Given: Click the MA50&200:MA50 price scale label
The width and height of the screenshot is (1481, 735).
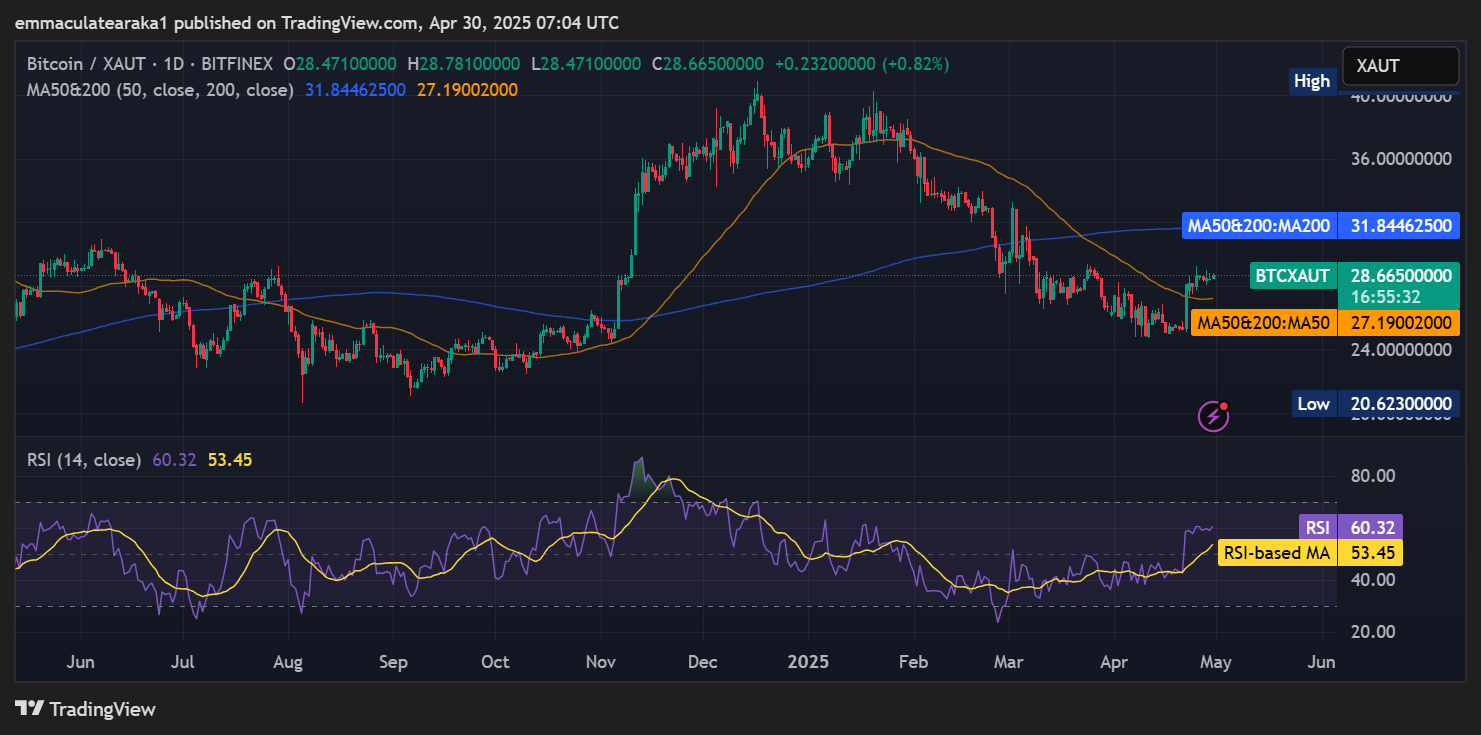Looking at the screenshot, I should pyautogui.click(x=1263, y=323).
